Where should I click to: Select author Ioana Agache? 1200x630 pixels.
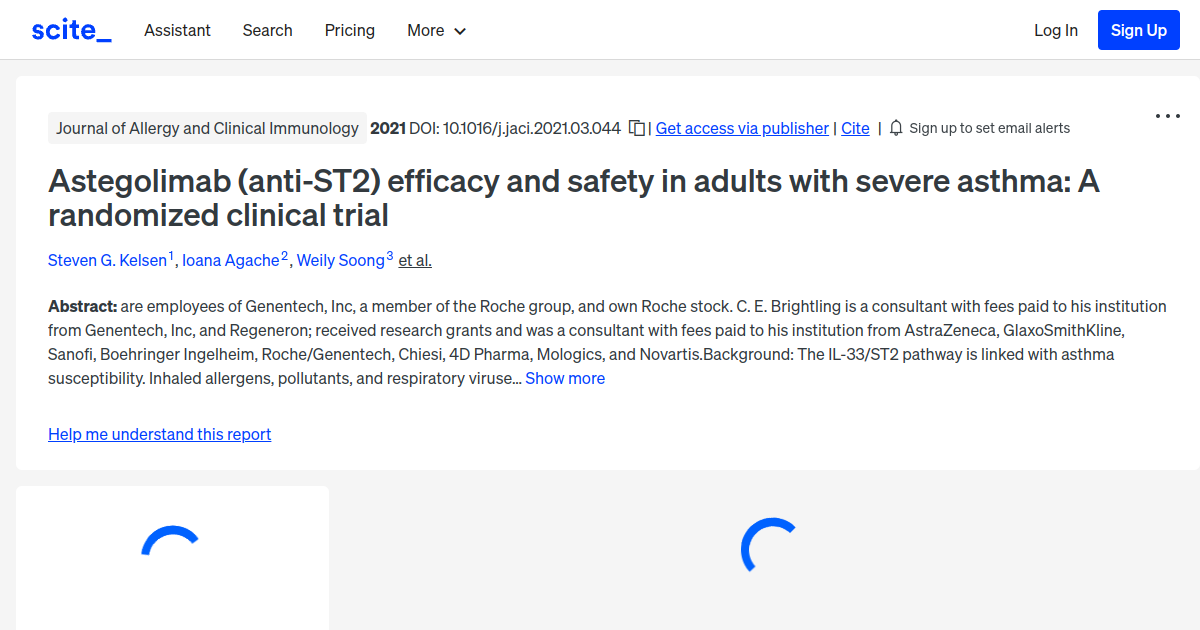(x=231, y=260)
